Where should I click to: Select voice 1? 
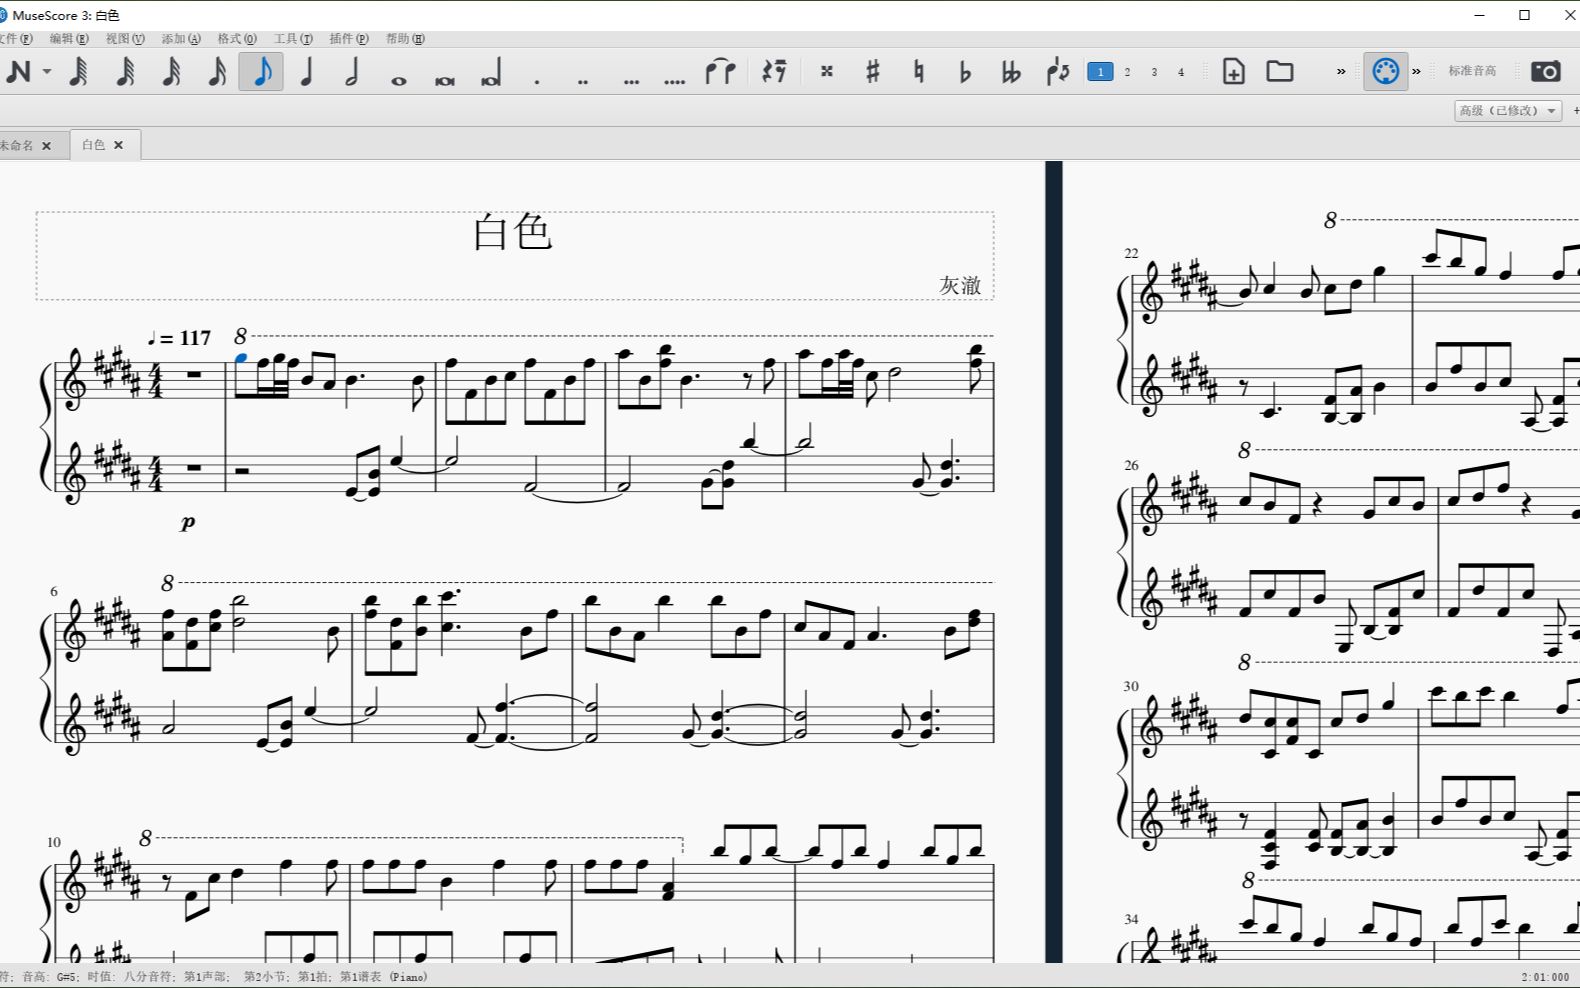tap(1100, 72)
